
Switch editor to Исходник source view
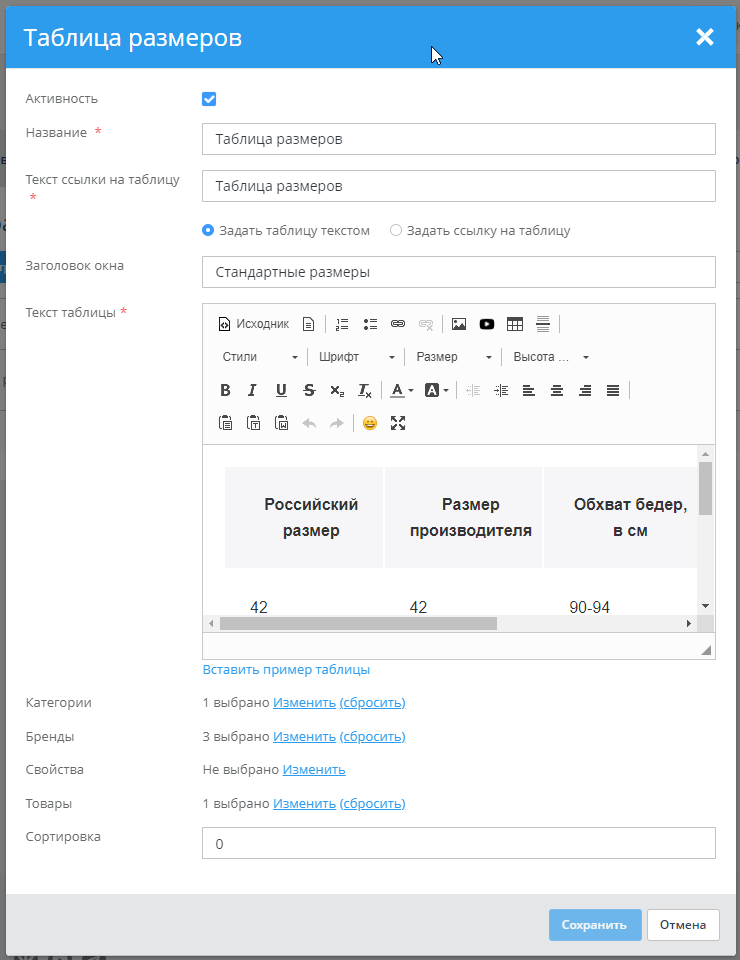(254, 324)
